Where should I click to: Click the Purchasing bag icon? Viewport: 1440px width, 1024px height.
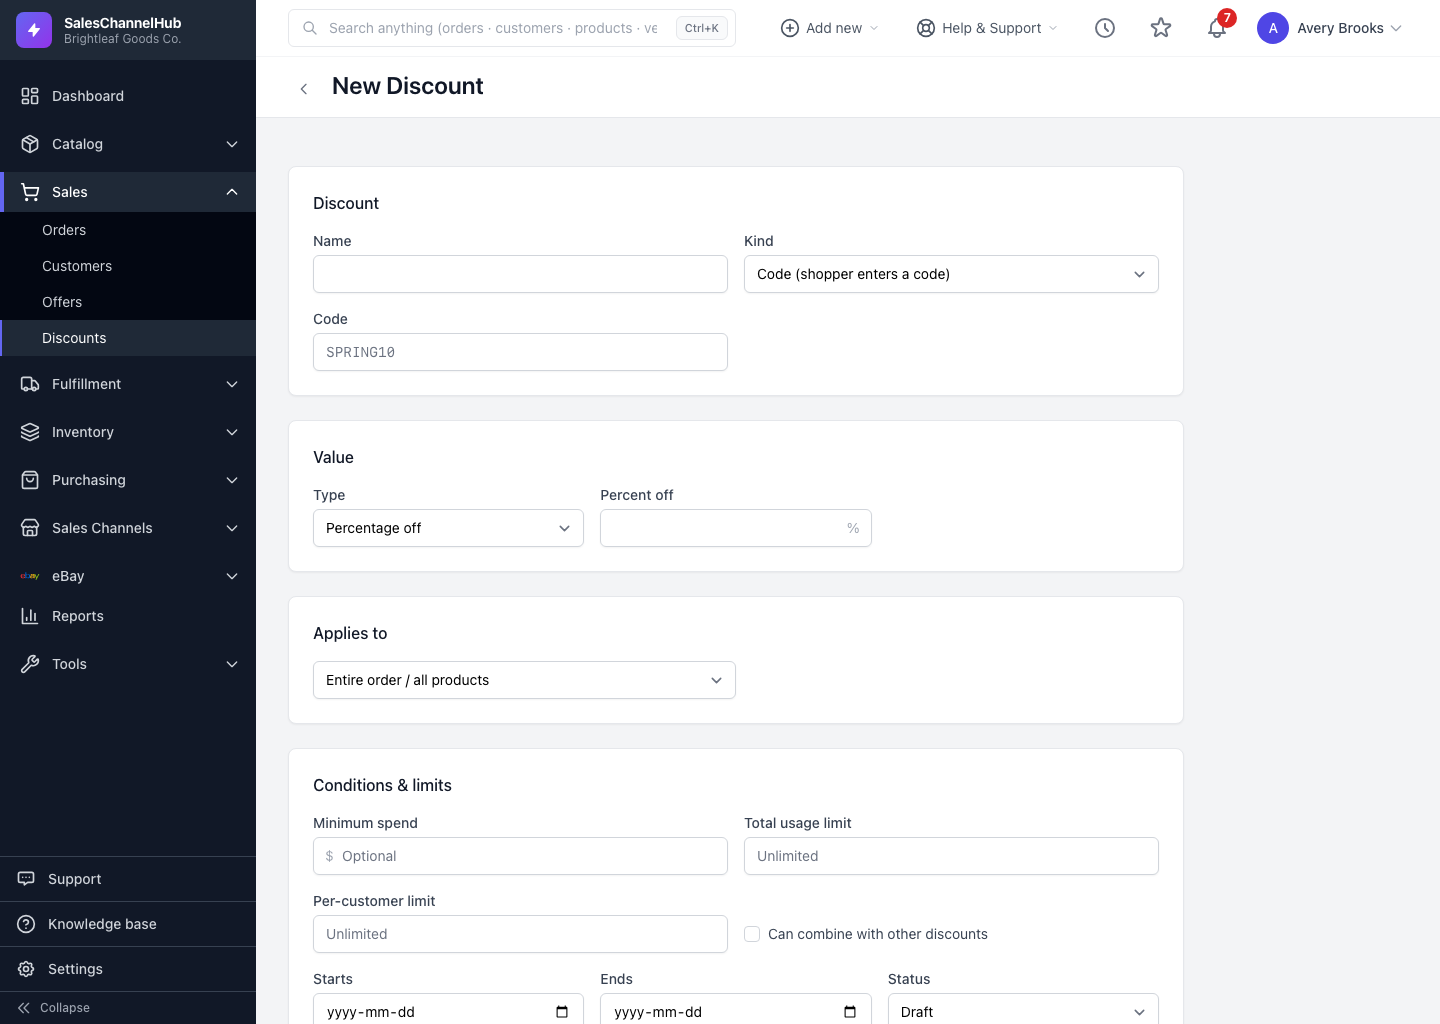pyautogui.click(x=30, y=480)
